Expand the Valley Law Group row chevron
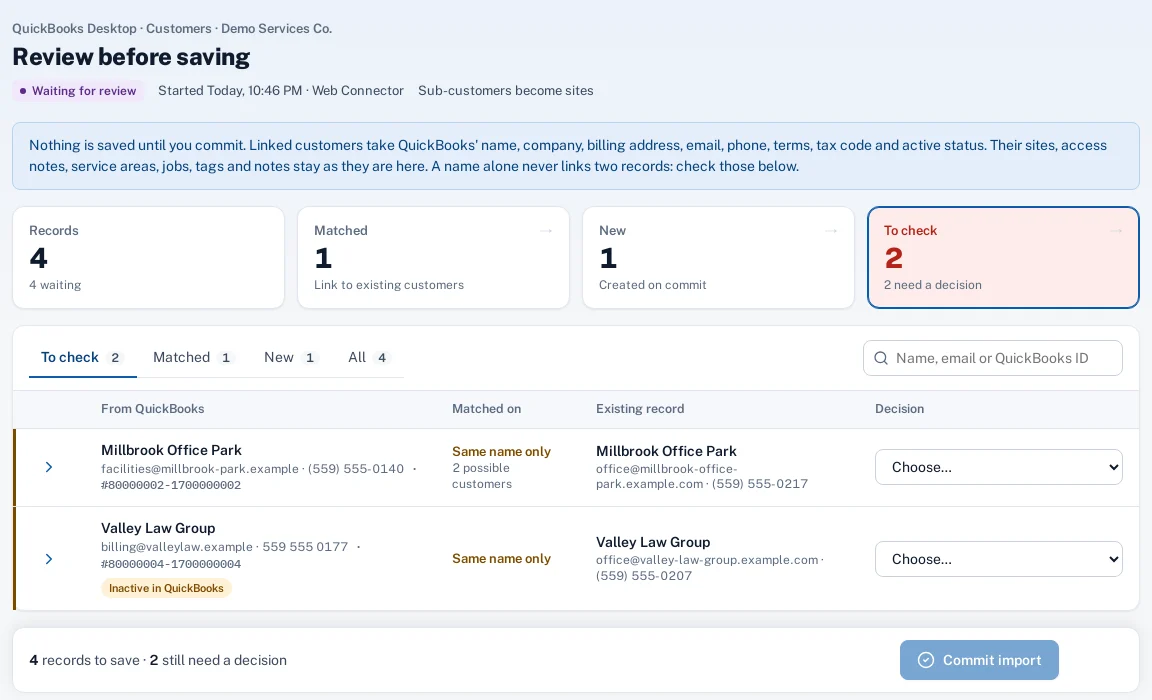This screenshot has width=1152, height=700. coord(48,559)
